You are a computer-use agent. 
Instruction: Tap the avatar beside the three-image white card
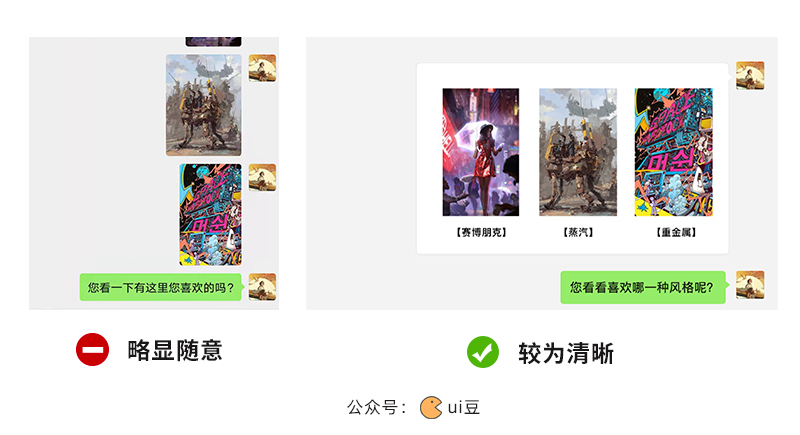[x=750, y=75]
